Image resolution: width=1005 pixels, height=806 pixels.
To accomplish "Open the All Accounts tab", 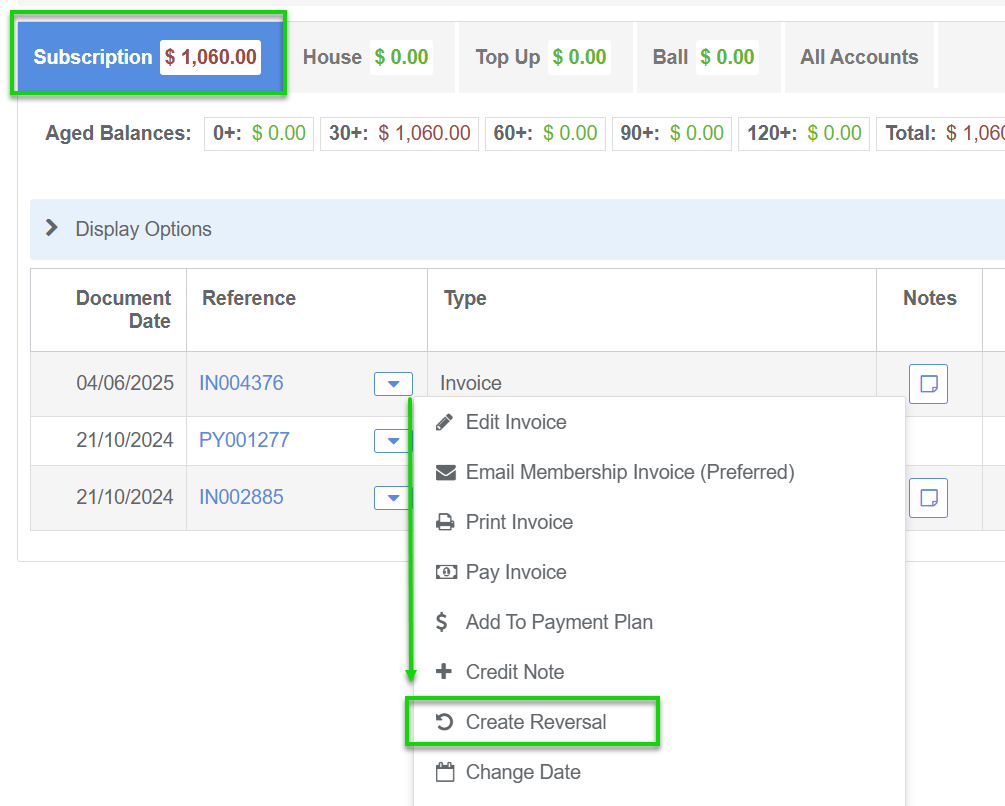I will click(x=859, y=57).
